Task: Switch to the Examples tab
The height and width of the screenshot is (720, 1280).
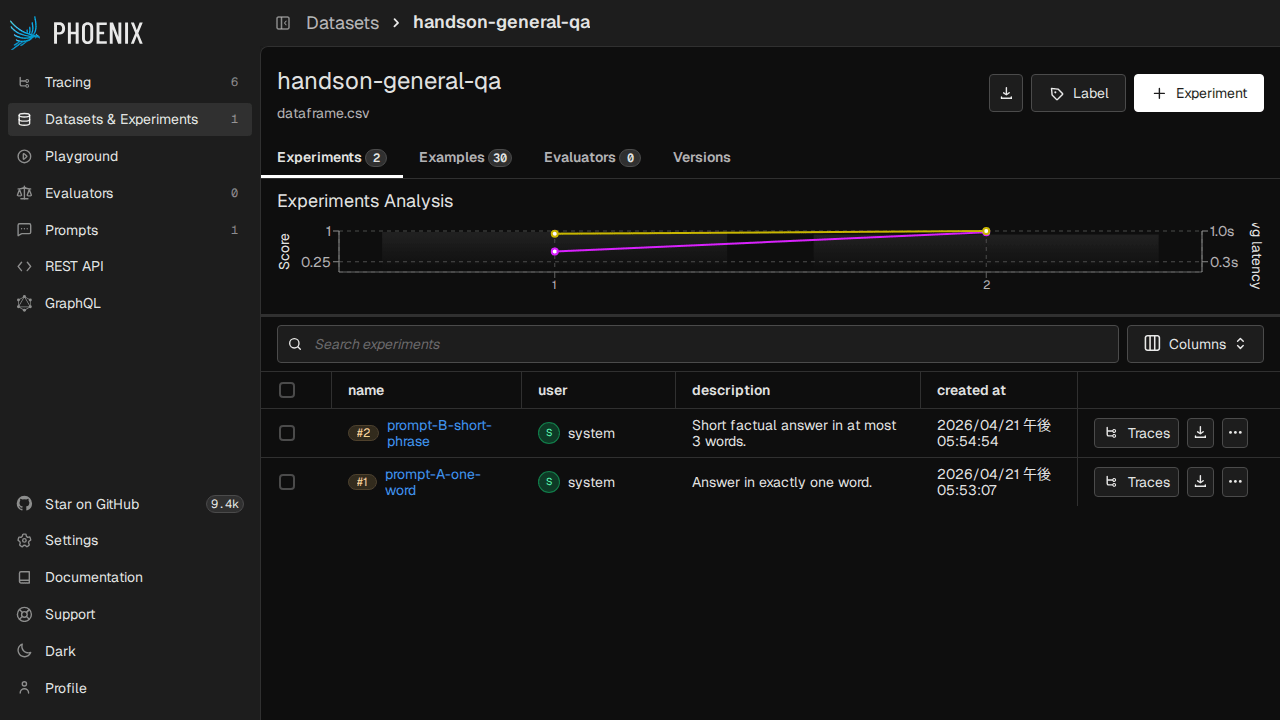Action: point(464,157)
